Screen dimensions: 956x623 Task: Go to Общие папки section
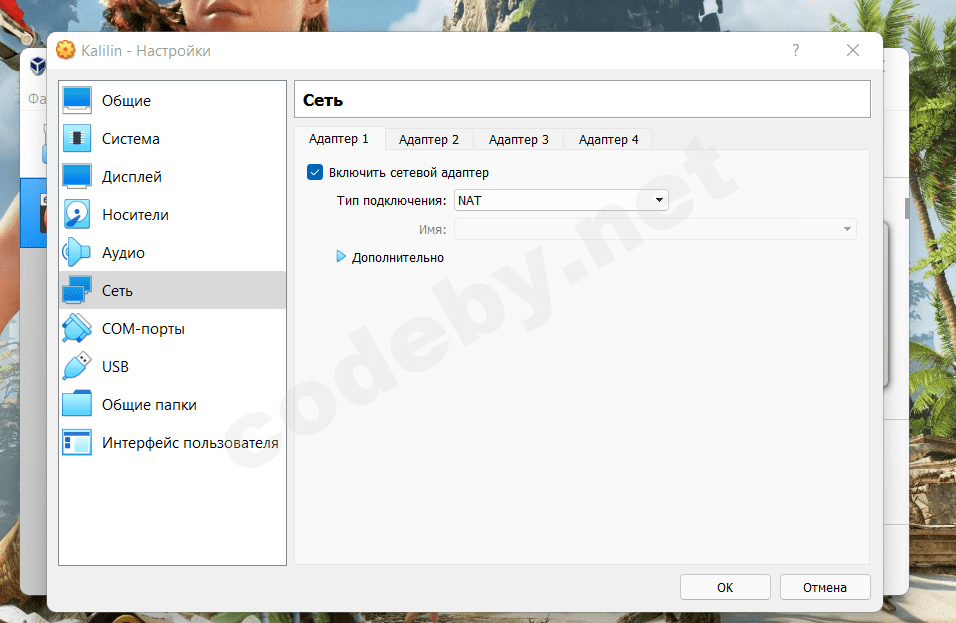pyautogui.click(x=173, y=404)
